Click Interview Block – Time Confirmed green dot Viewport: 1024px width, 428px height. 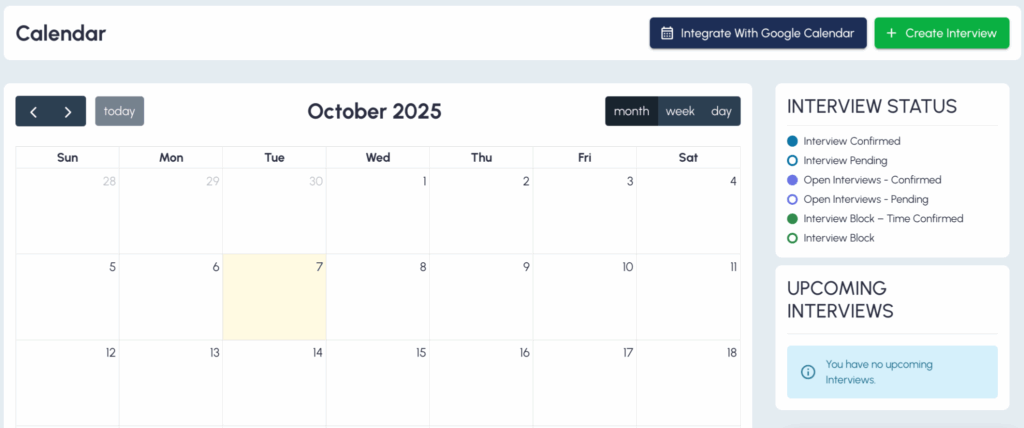[793, 218]
